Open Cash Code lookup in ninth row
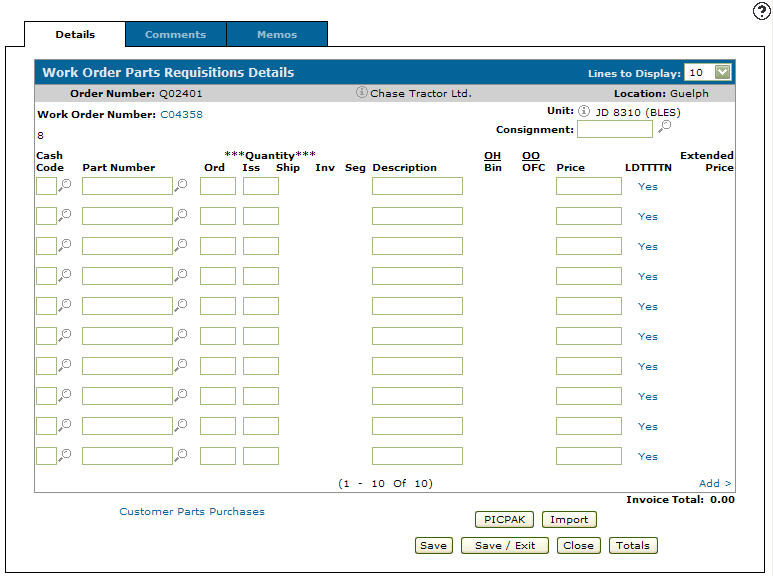Viewport: 773px width, 576px height. pyautogui.click(x=65, y=426)
